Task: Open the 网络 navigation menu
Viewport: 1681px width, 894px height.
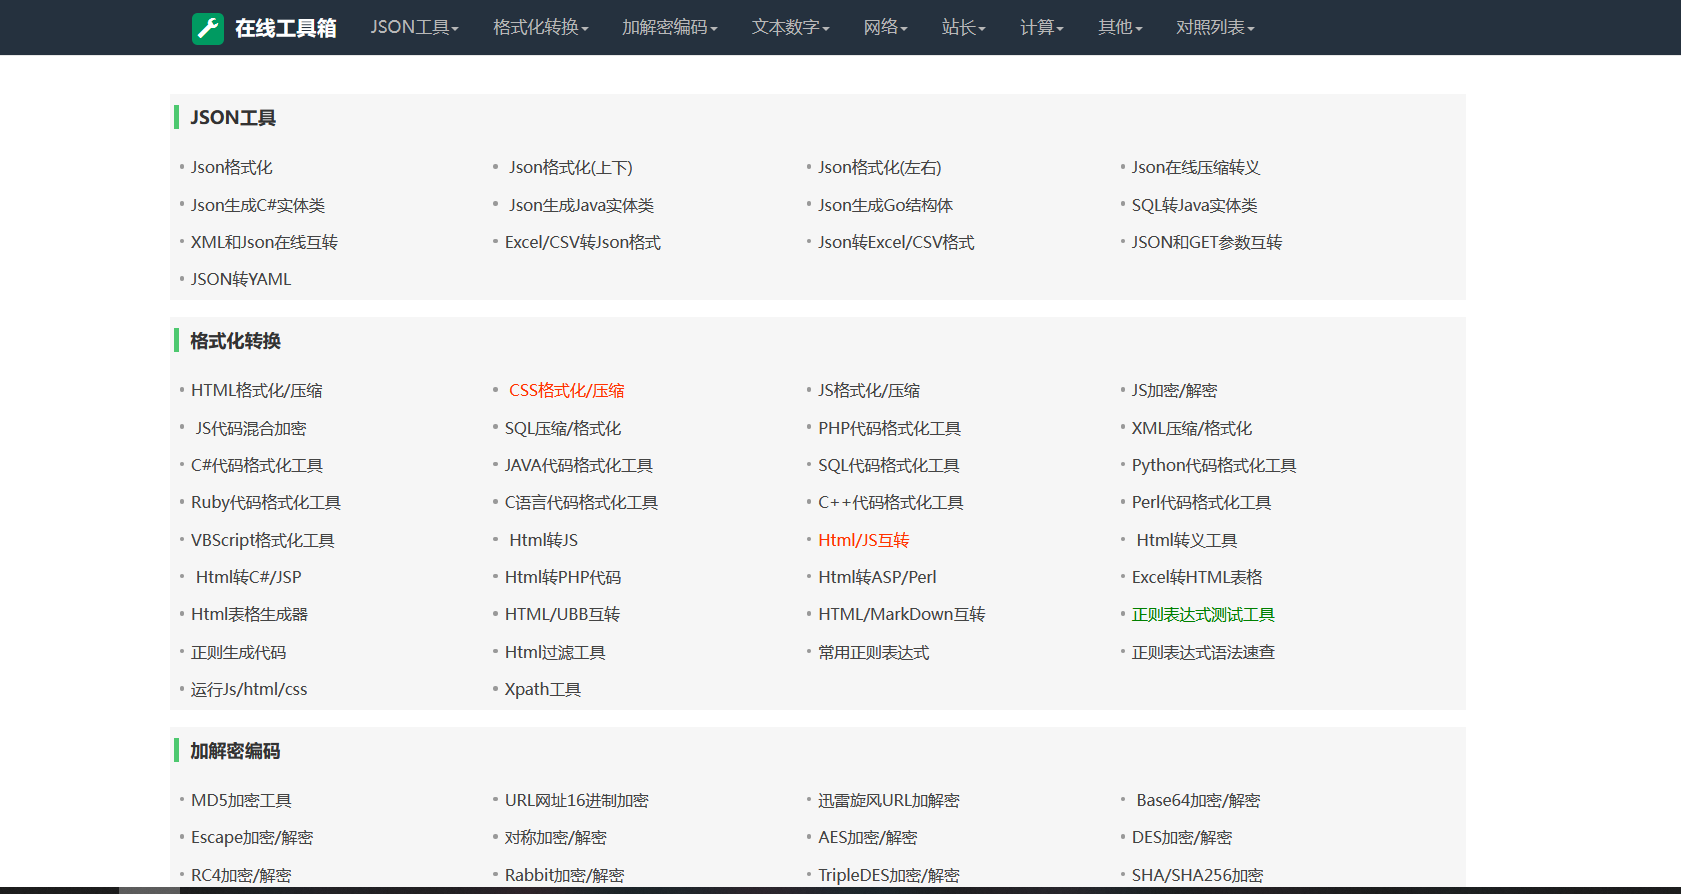Action: click(885, 28)
